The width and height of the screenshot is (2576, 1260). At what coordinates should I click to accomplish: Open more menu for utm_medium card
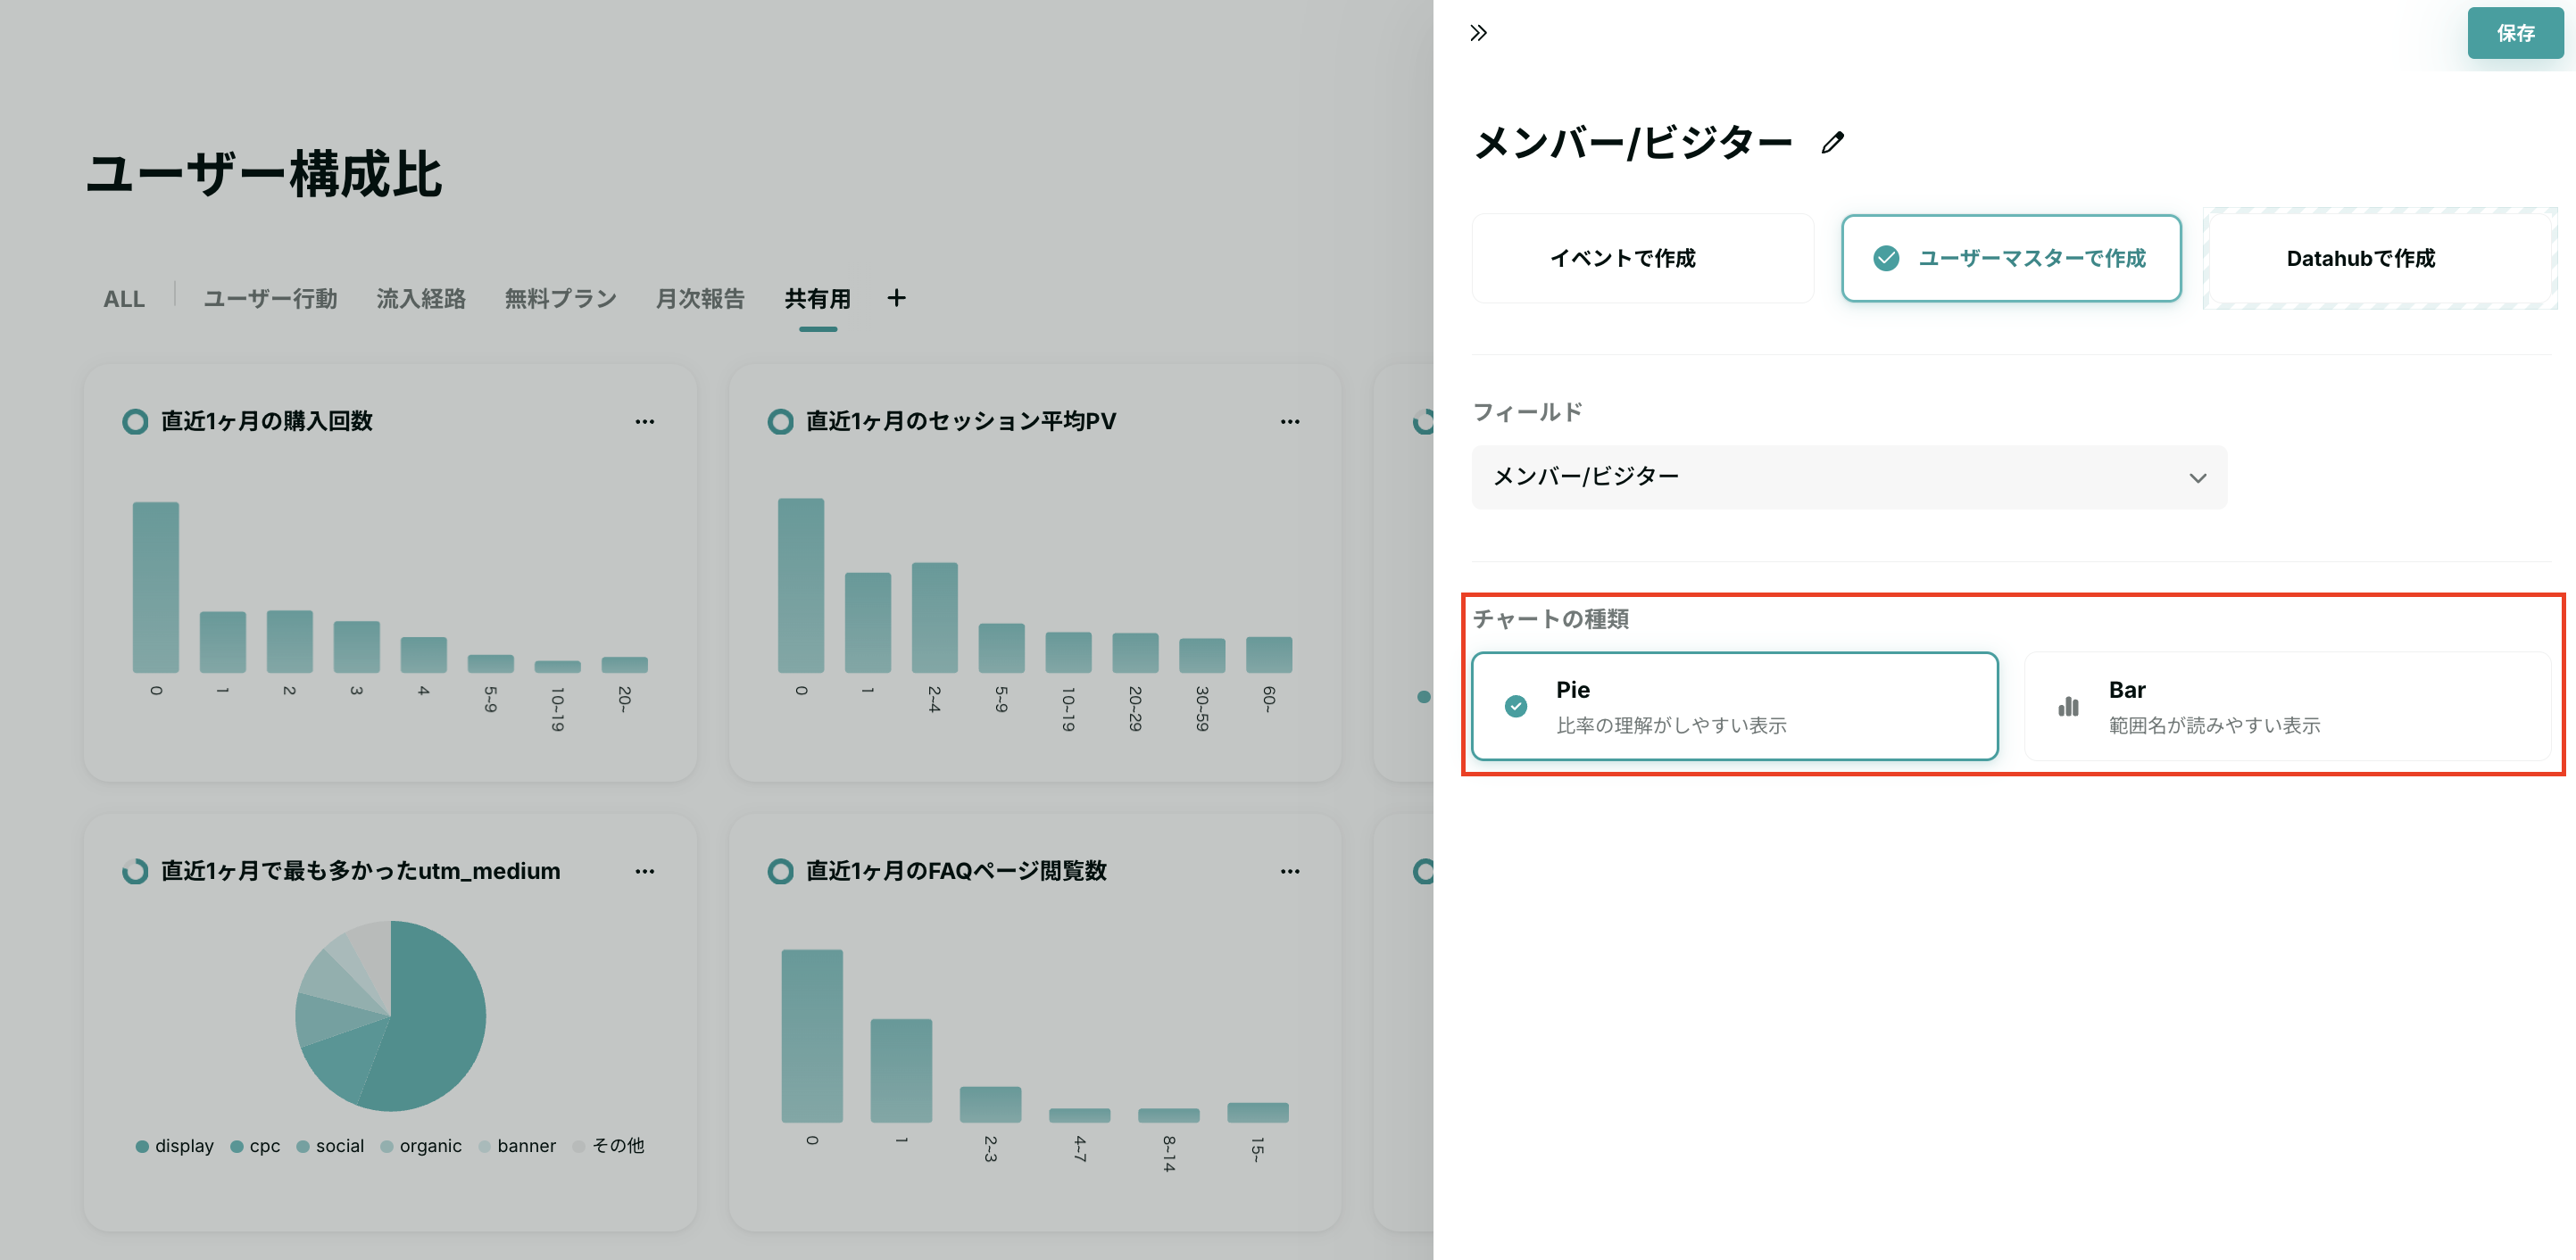tap(645, 871)
